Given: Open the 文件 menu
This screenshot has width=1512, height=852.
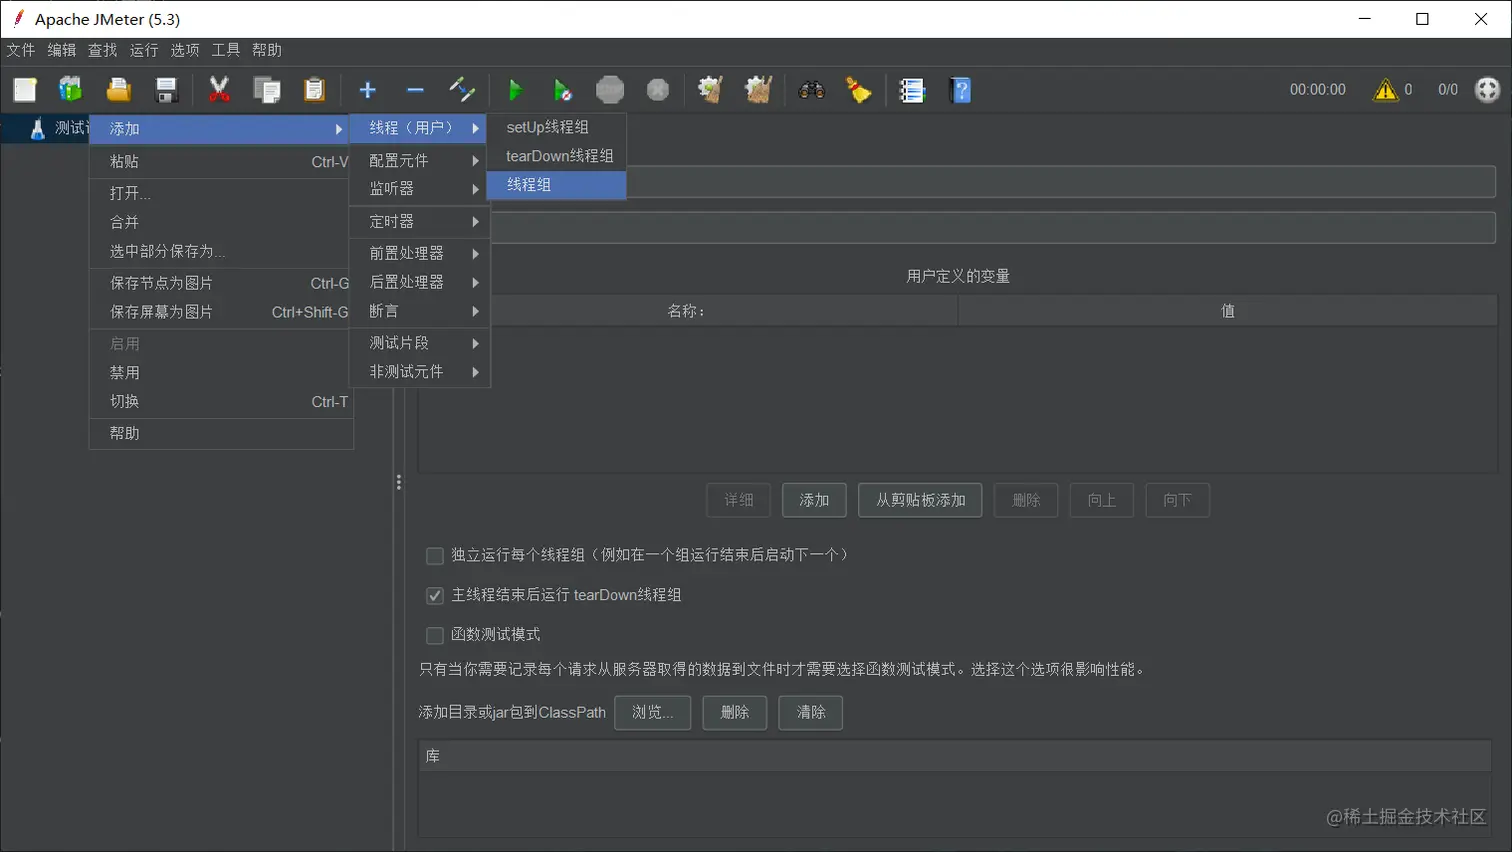Looking at the screenshot, I should click(20, 50).
